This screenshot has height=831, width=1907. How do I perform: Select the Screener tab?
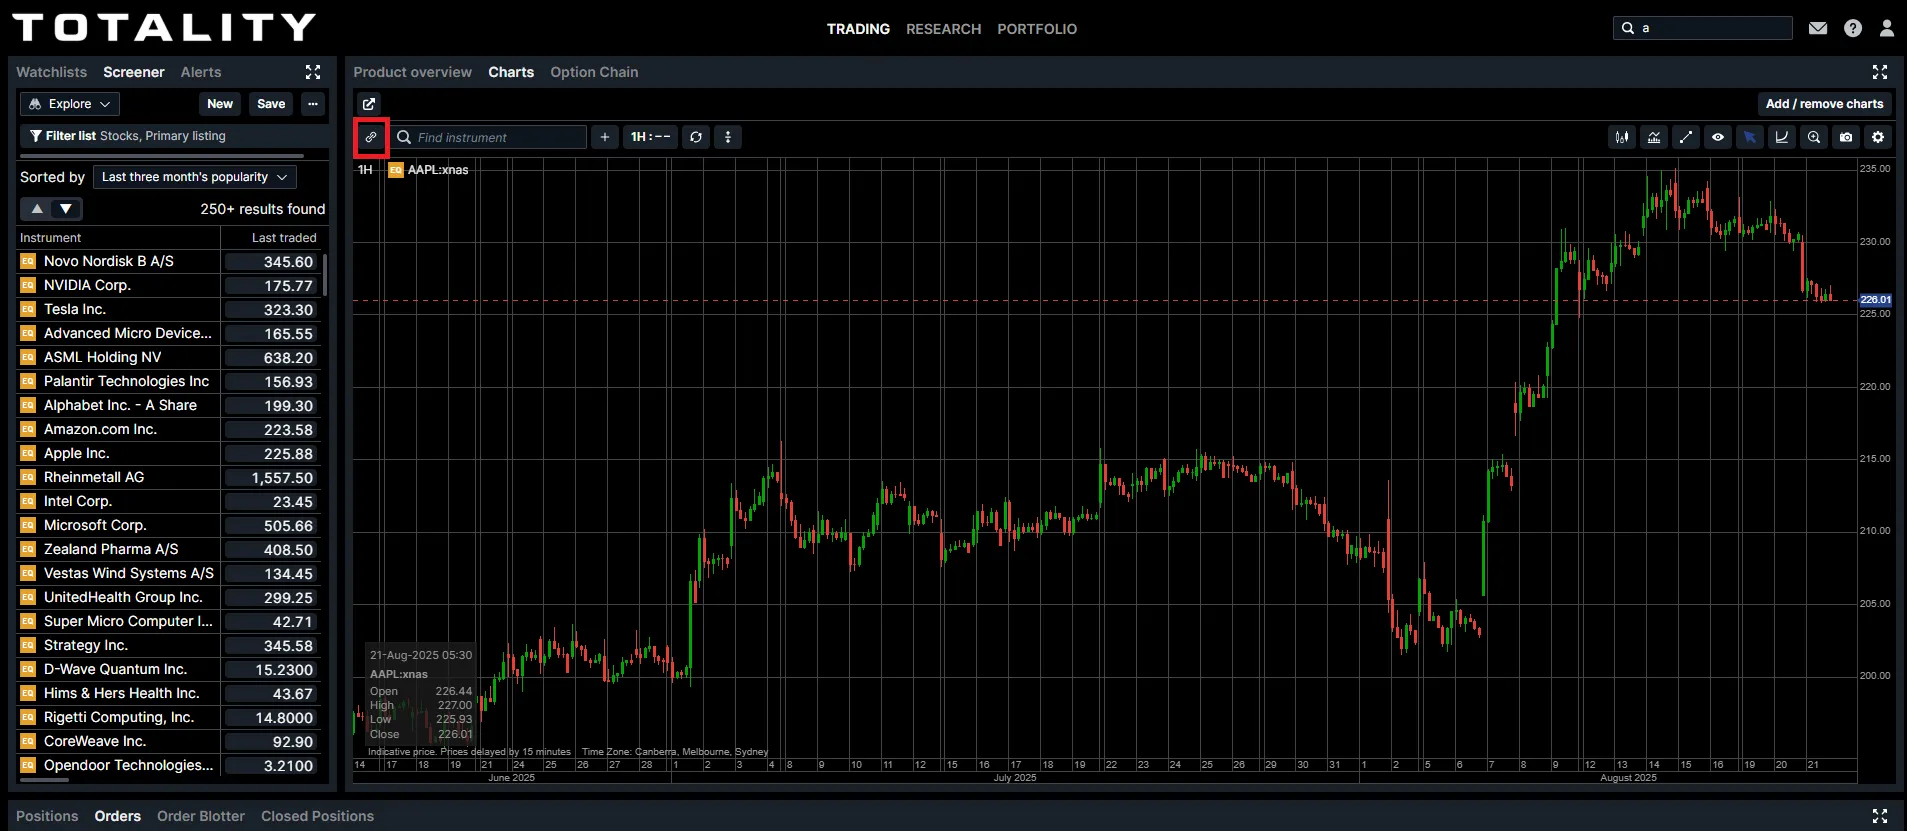(134, 72)
